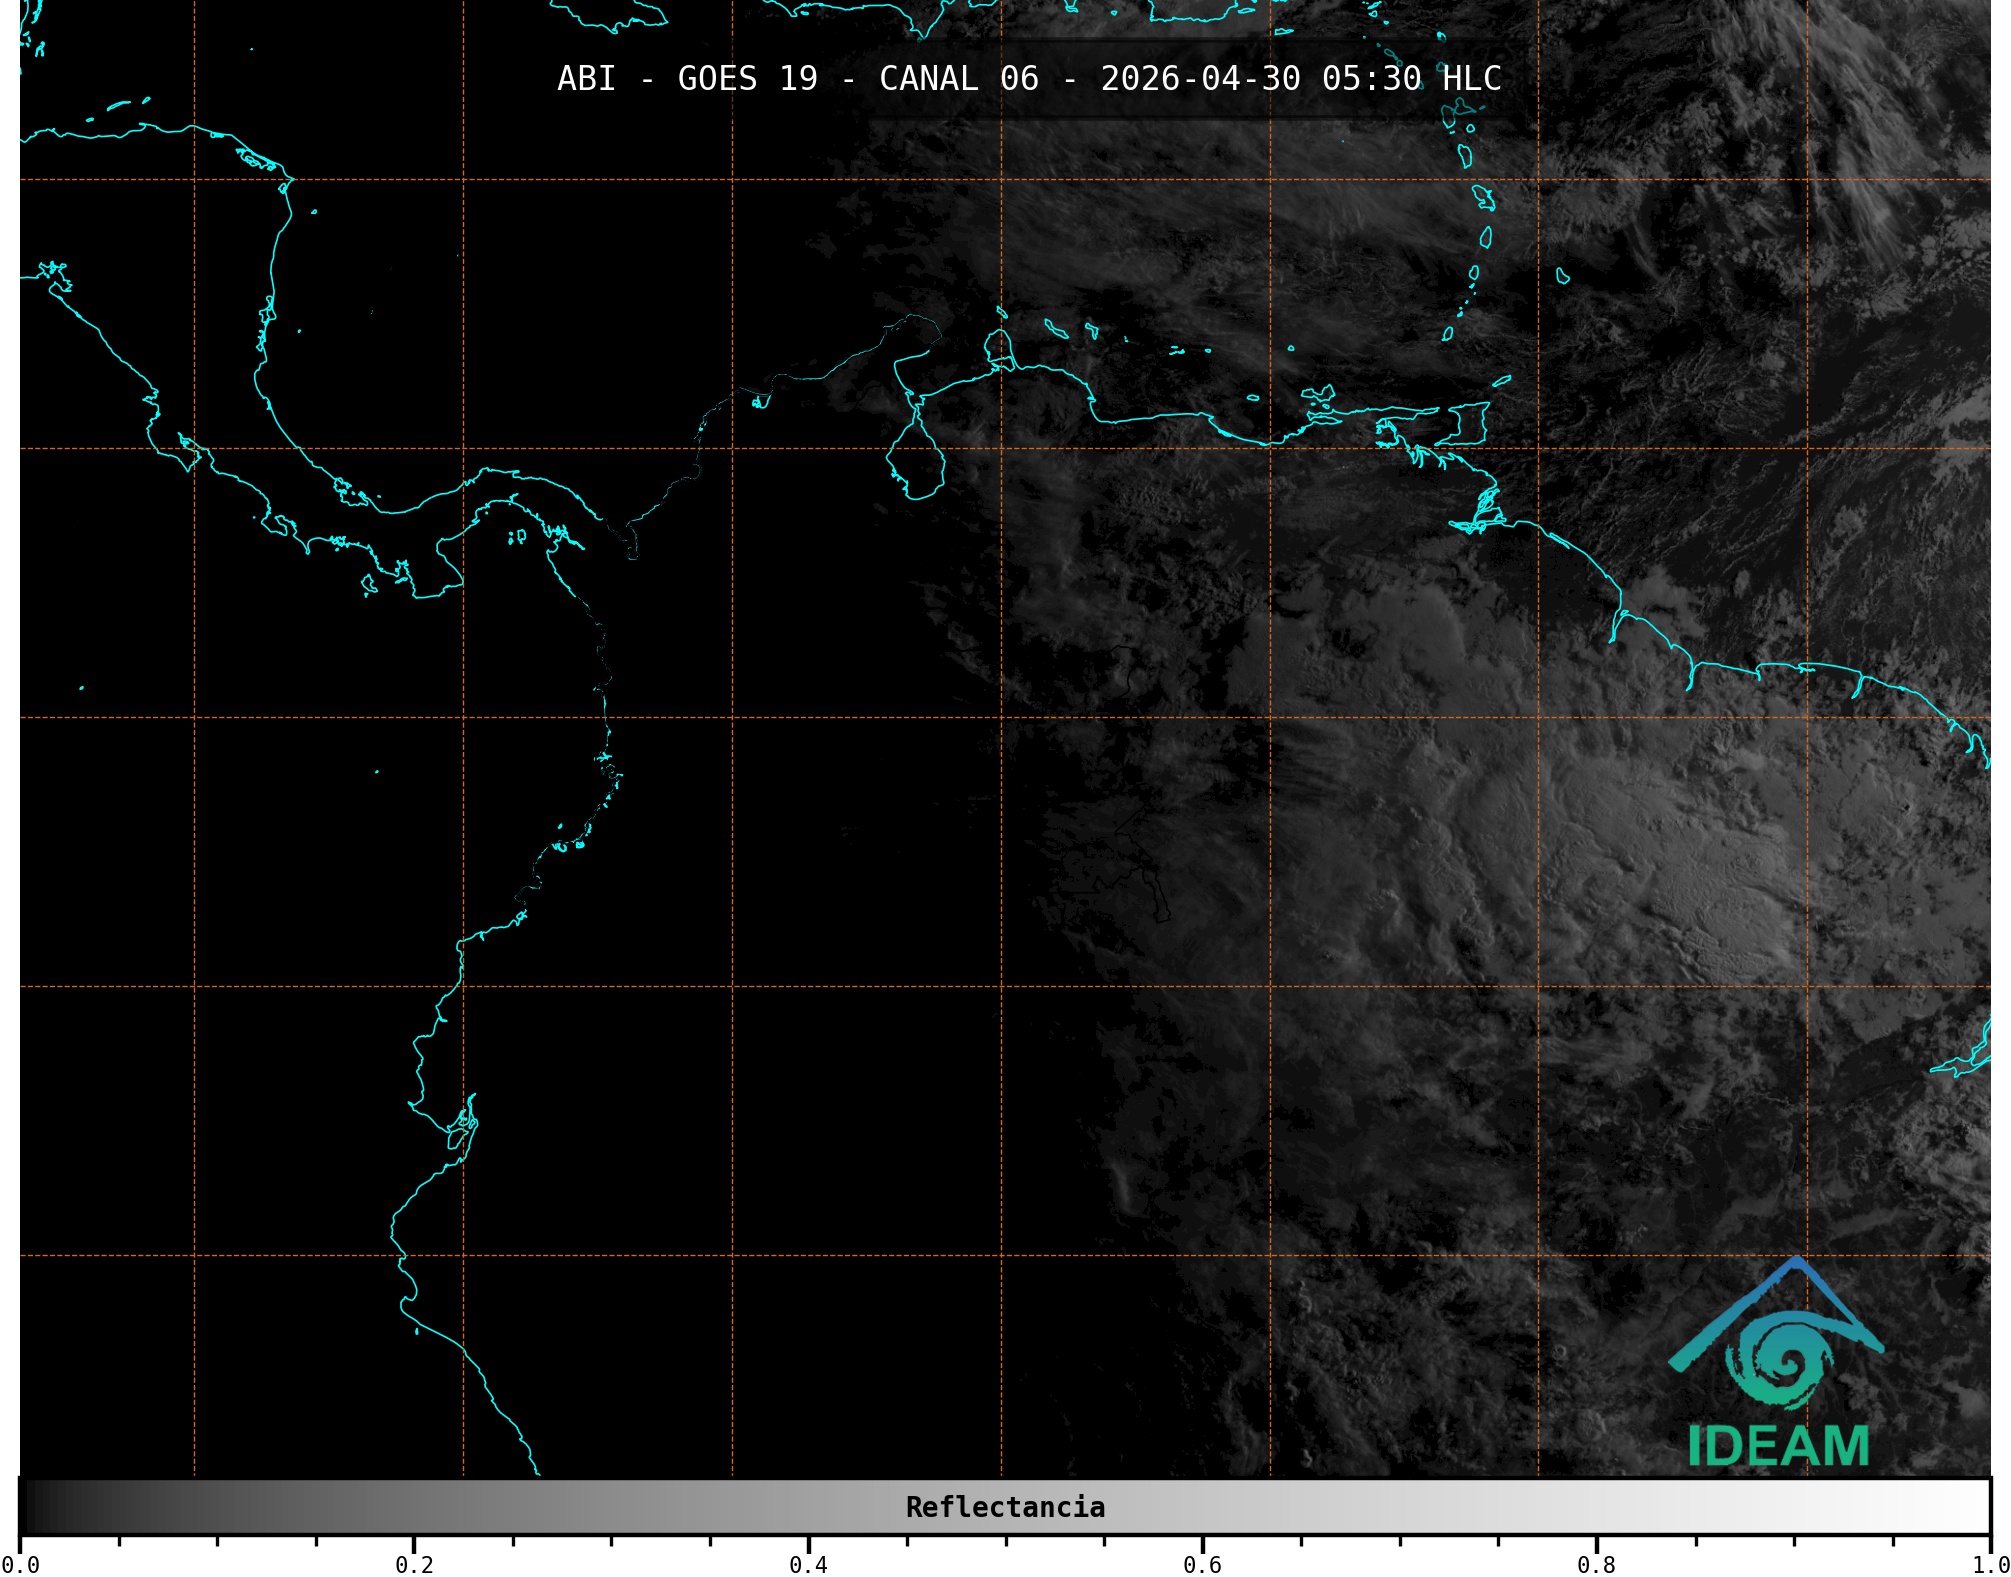The image size is (2011, 1577).
Task: Click the Reflectancia colorbar label
Action: point(1005,1507)
